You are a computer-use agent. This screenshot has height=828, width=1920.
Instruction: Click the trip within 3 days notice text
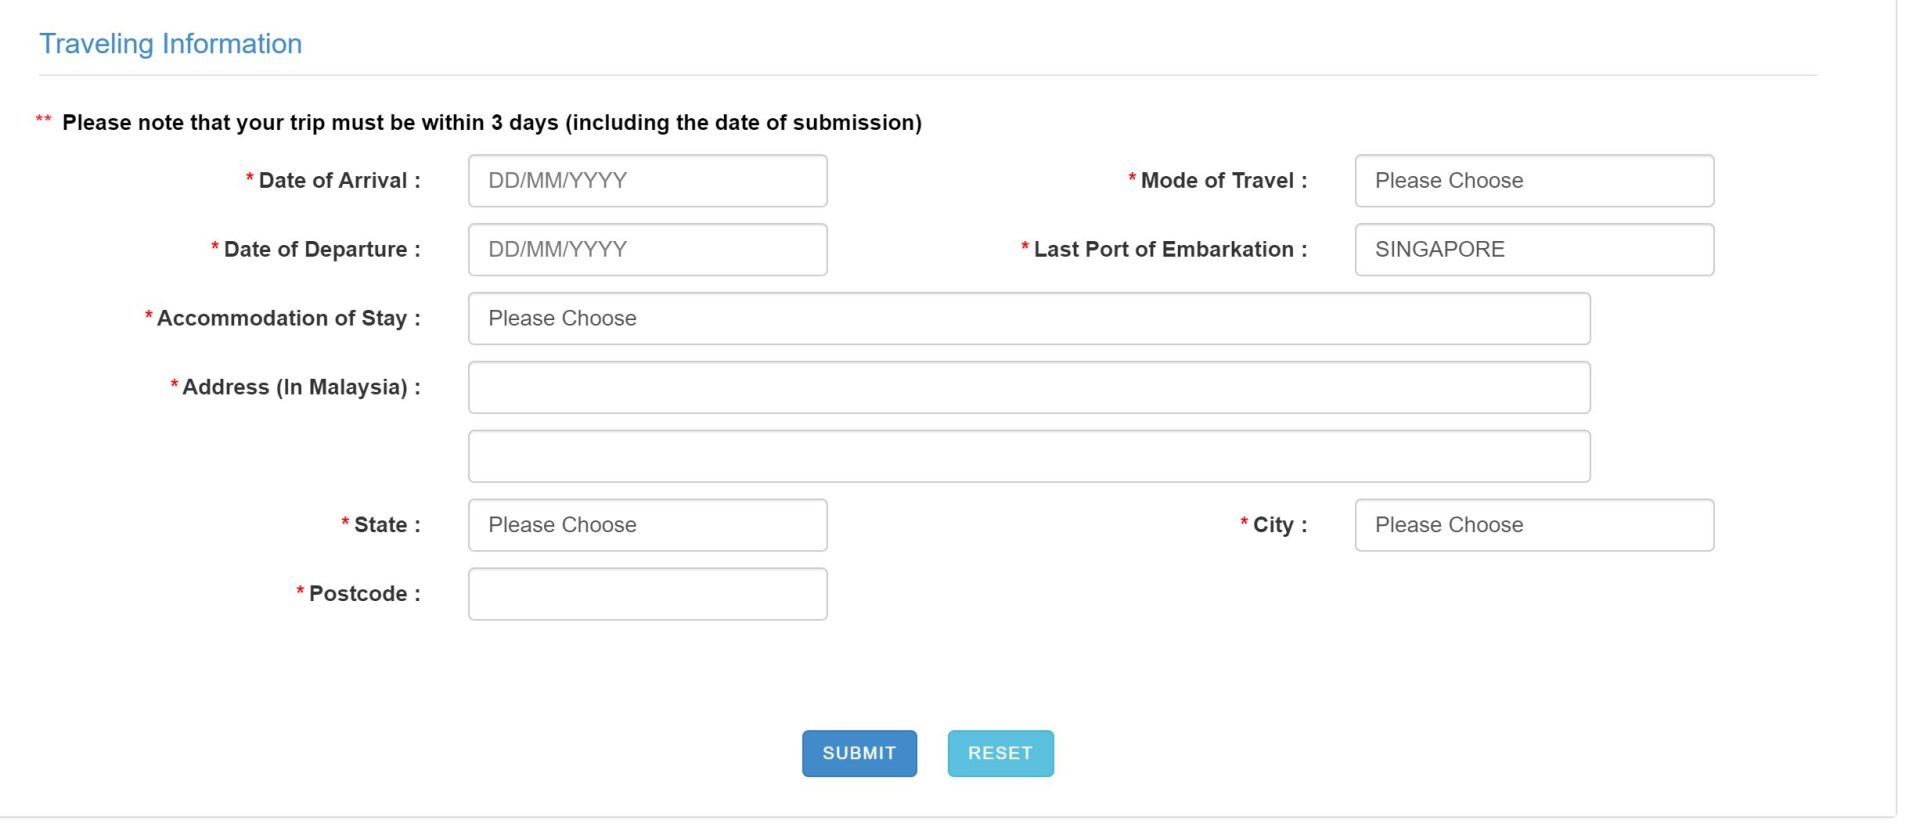point(491,123)
